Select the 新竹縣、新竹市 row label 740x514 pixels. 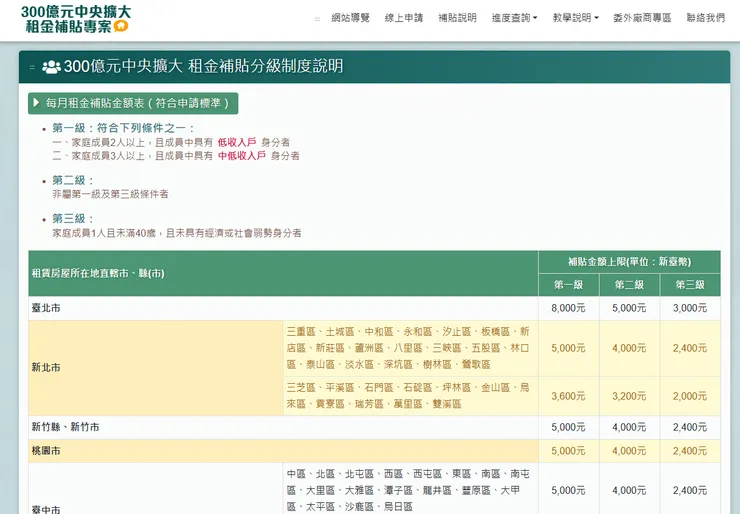tap(65, 427)
